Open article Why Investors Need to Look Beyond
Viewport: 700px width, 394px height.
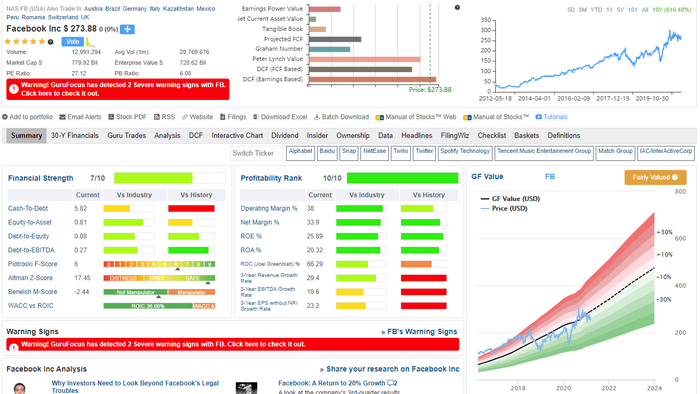(135, 386)
